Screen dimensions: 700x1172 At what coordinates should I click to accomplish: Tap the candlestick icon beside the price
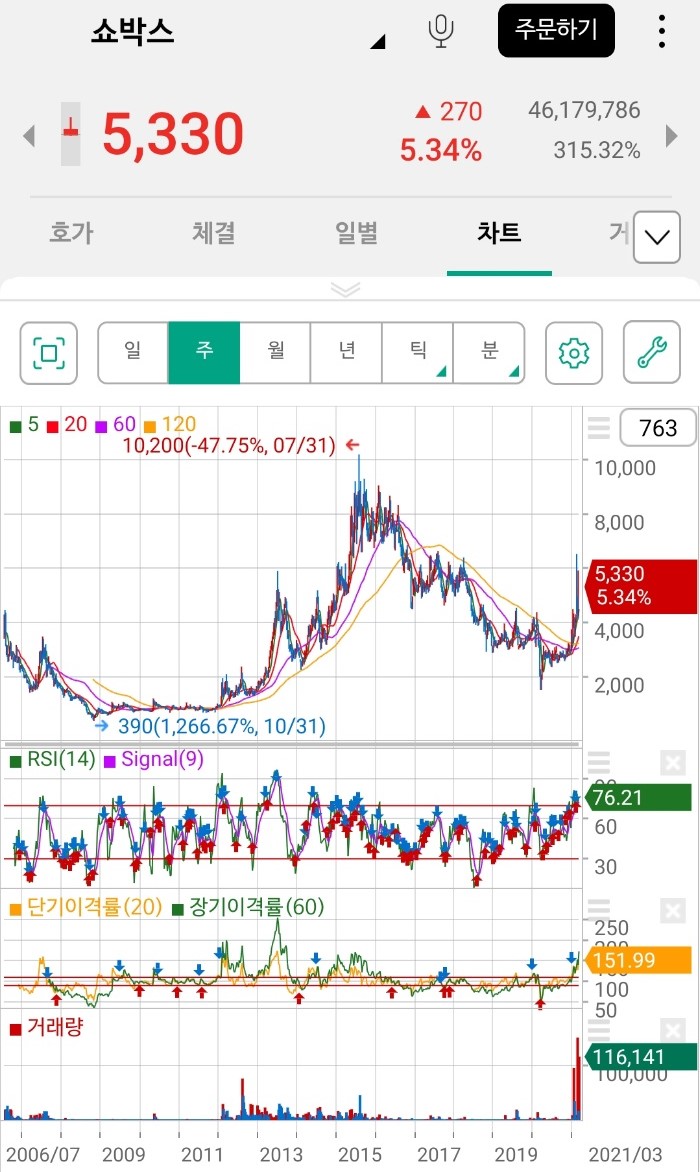click(x=70, y=134)
